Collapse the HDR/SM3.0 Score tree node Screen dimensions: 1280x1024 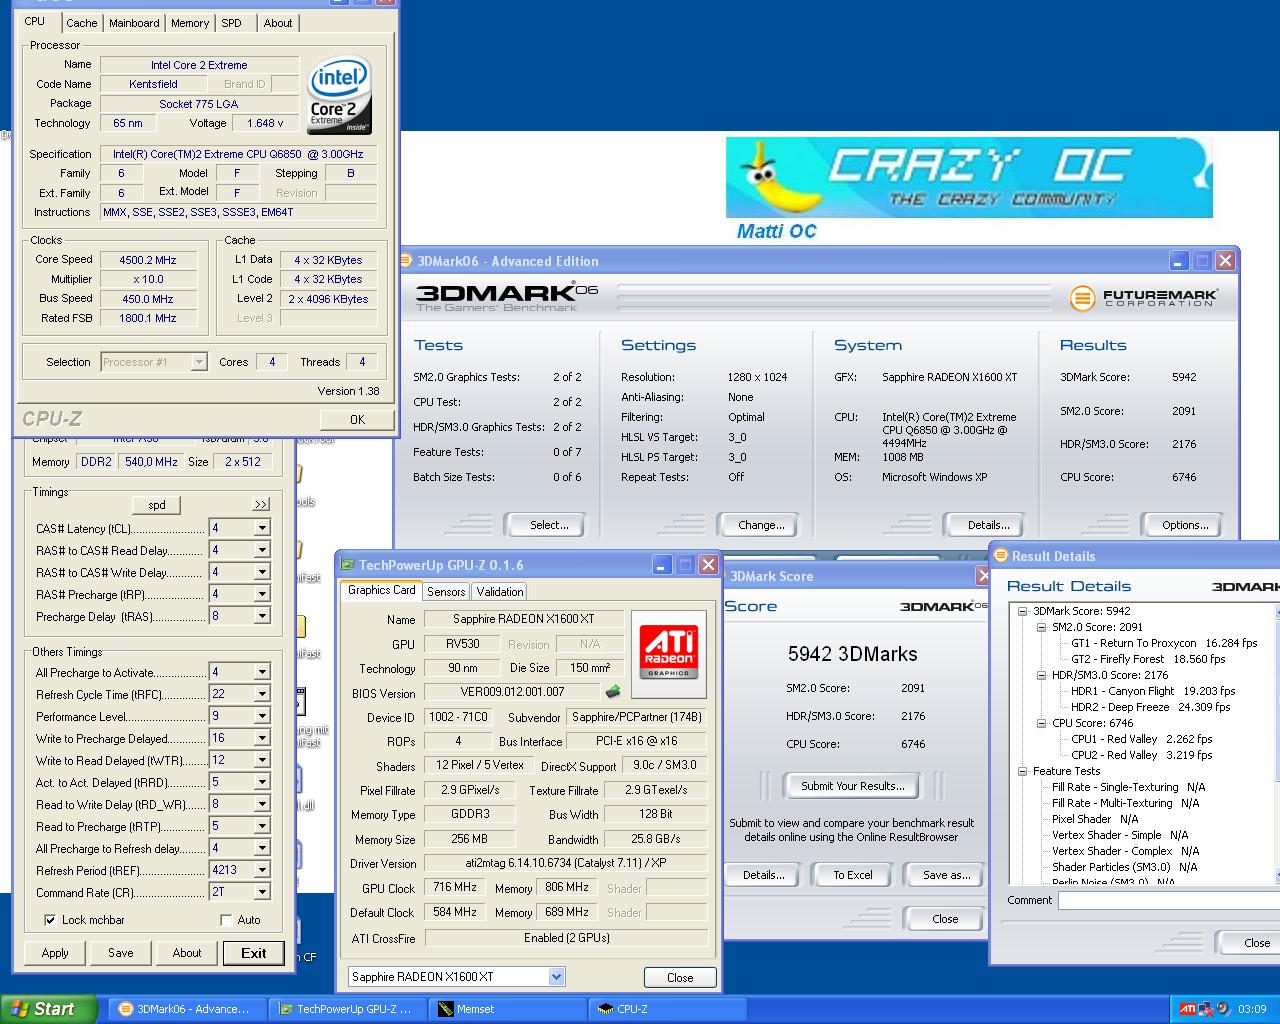(1042, 675)
